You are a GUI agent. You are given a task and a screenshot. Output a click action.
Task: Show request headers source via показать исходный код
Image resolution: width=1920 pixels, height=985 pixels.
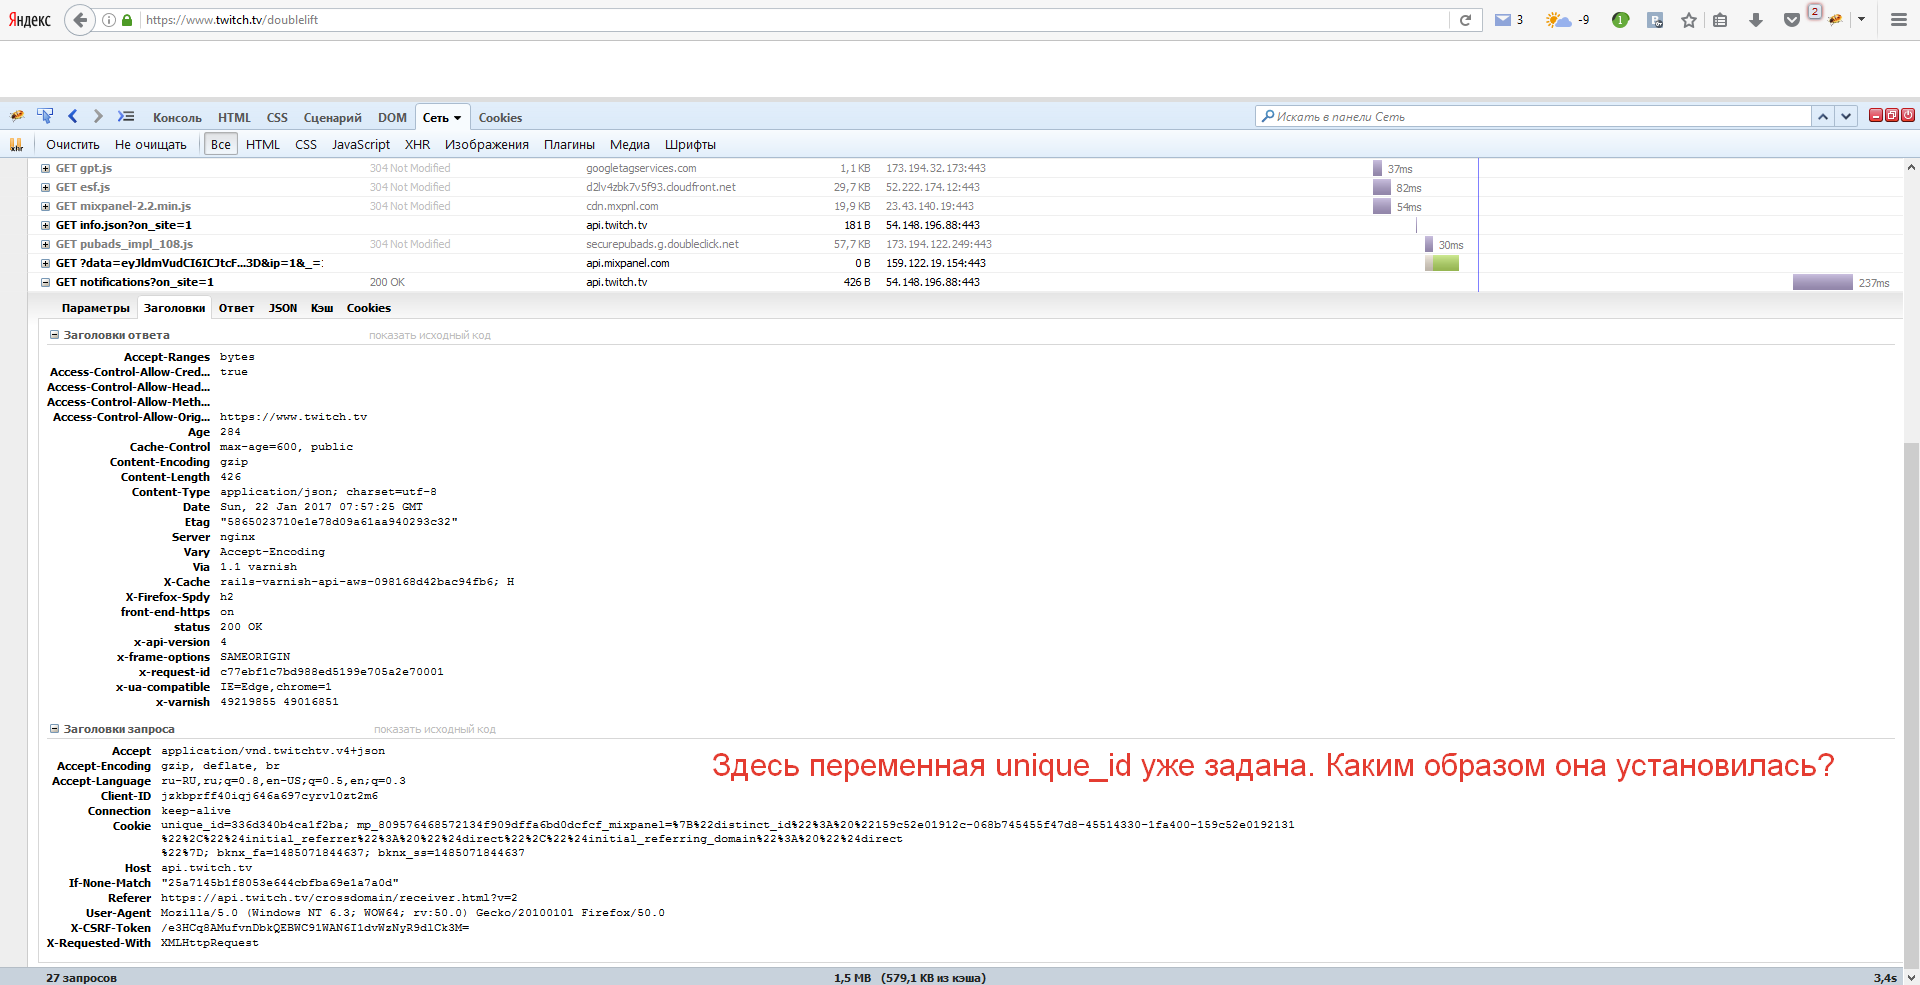click(435, 730)
